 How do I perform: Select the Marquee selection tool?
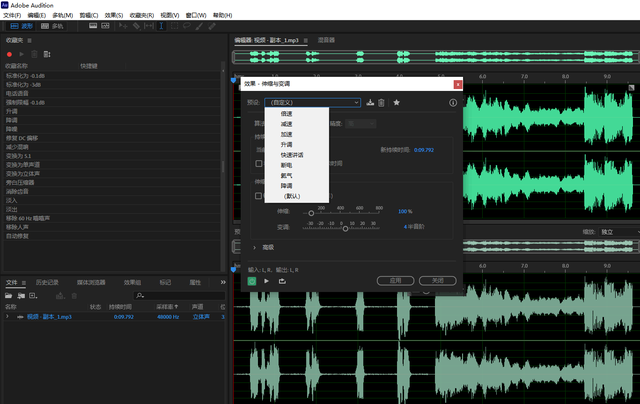tap(174, 26)
